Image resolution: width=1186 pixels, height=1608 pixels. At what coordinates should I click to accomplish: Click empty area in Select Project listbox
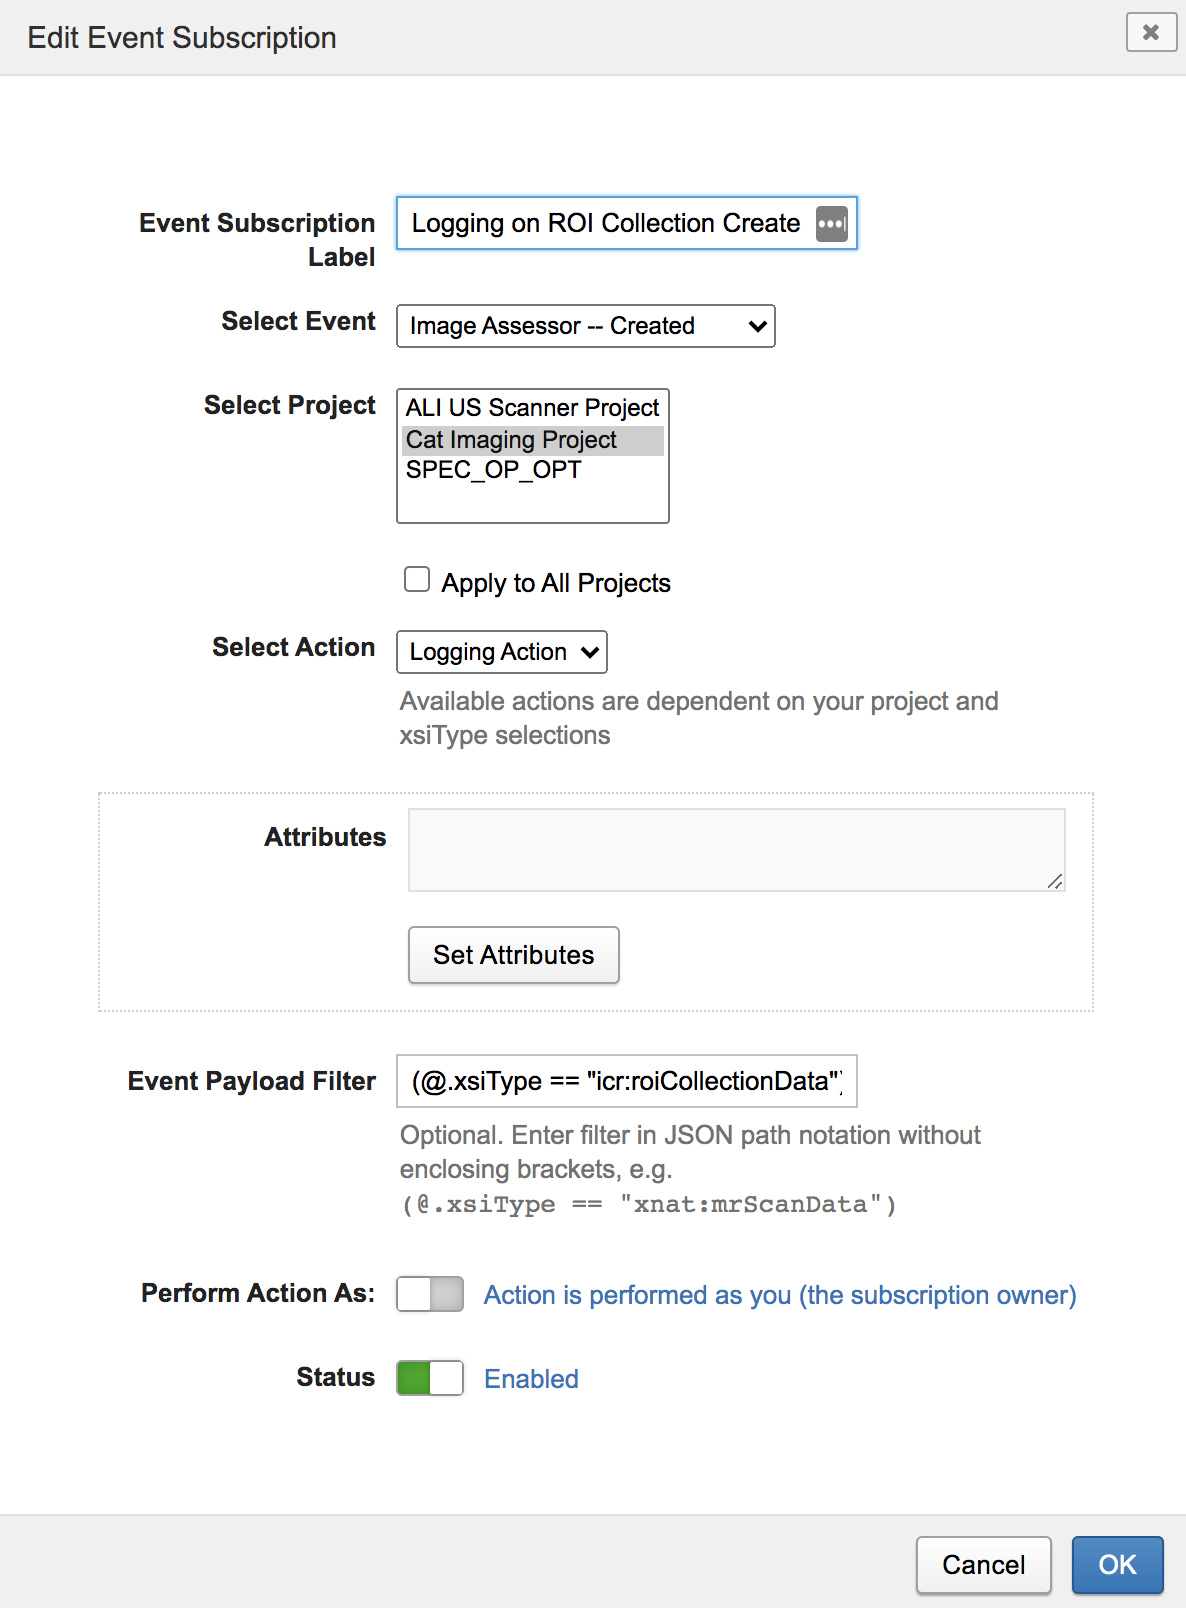click(x=532, y=502)
